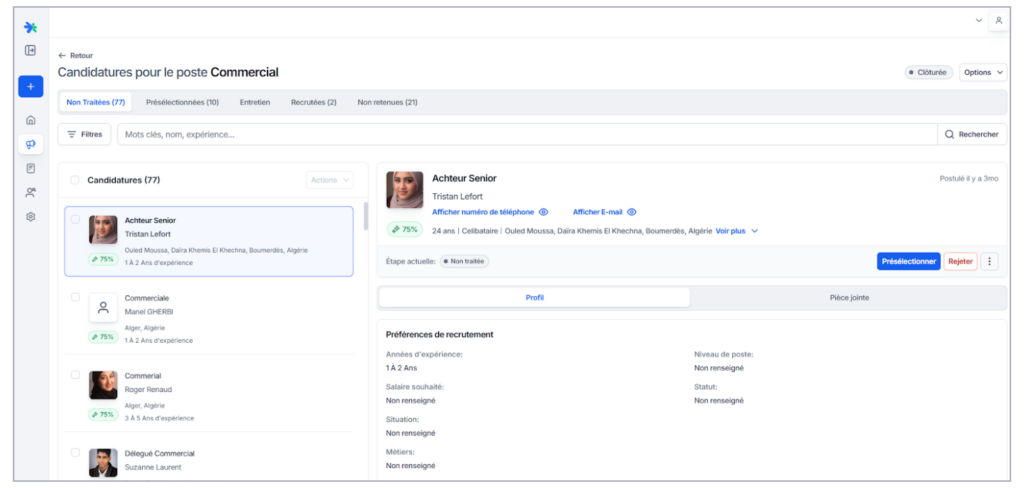Open the user profile icon top right

coord(998,20)
